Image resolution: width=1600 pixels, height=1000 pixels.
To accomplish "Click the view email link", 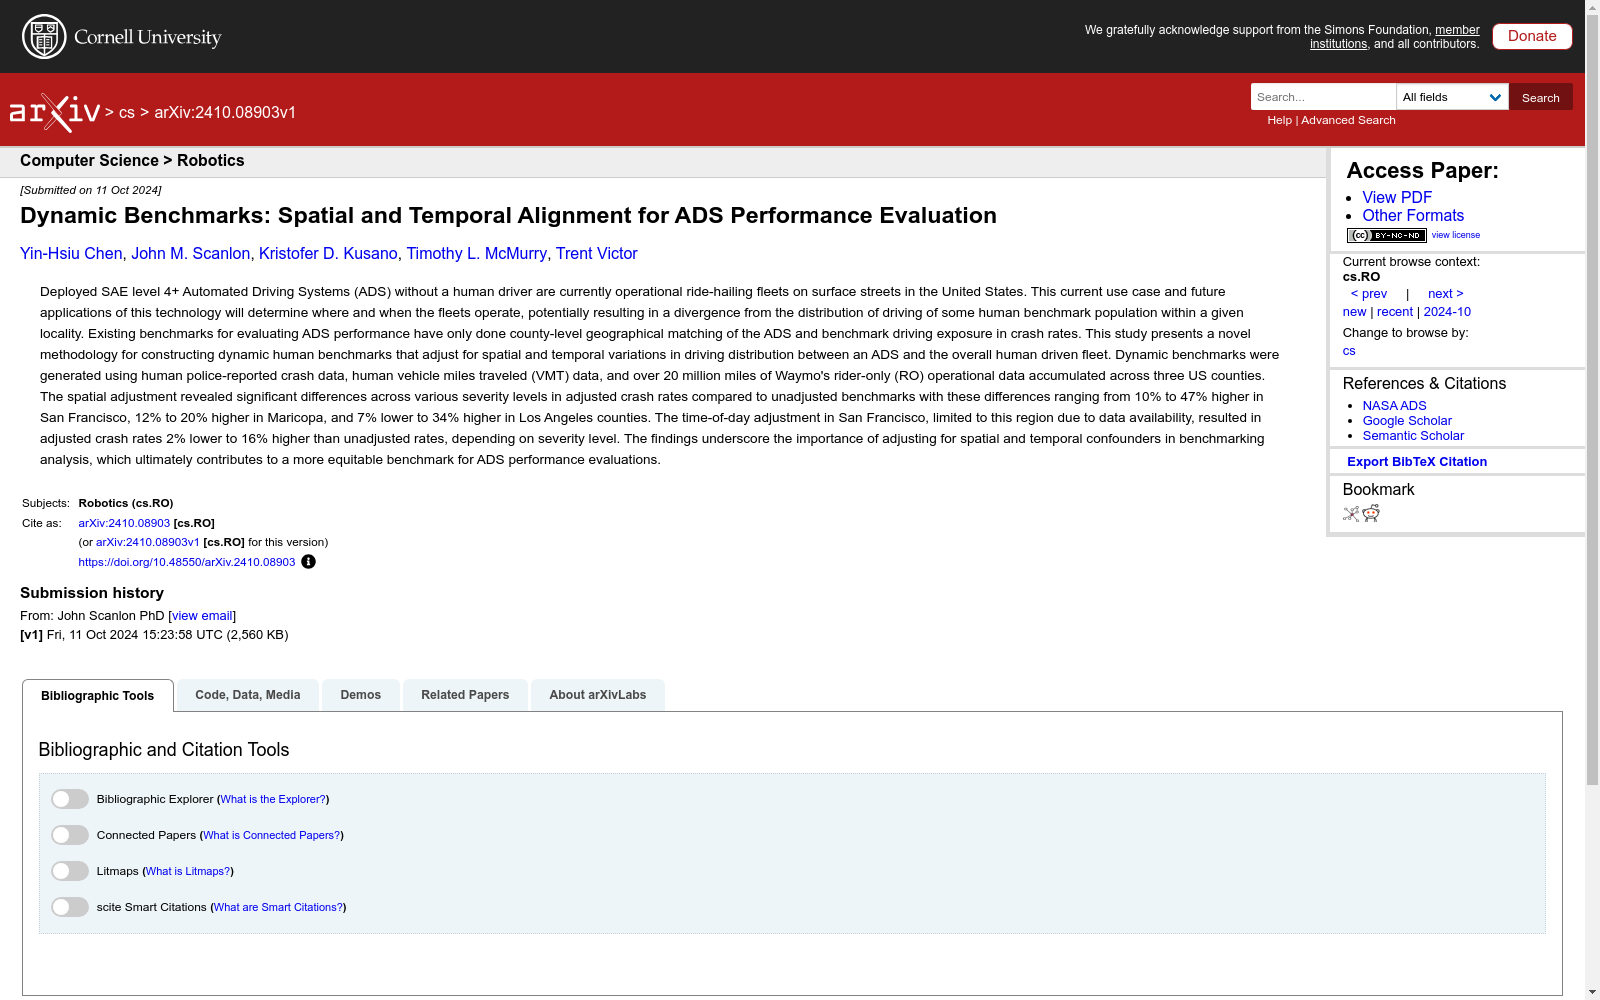I will pyautogui.click(x=202, y=616).
